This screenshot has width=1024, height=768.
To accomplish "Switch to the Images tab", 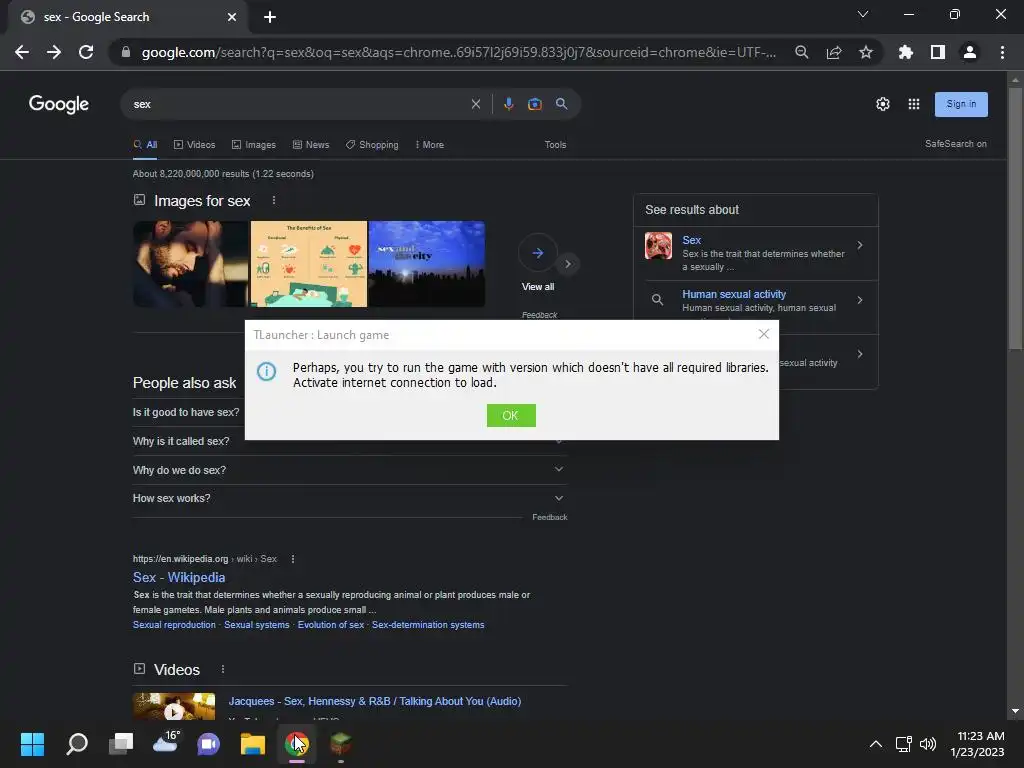I will (254, 145).
